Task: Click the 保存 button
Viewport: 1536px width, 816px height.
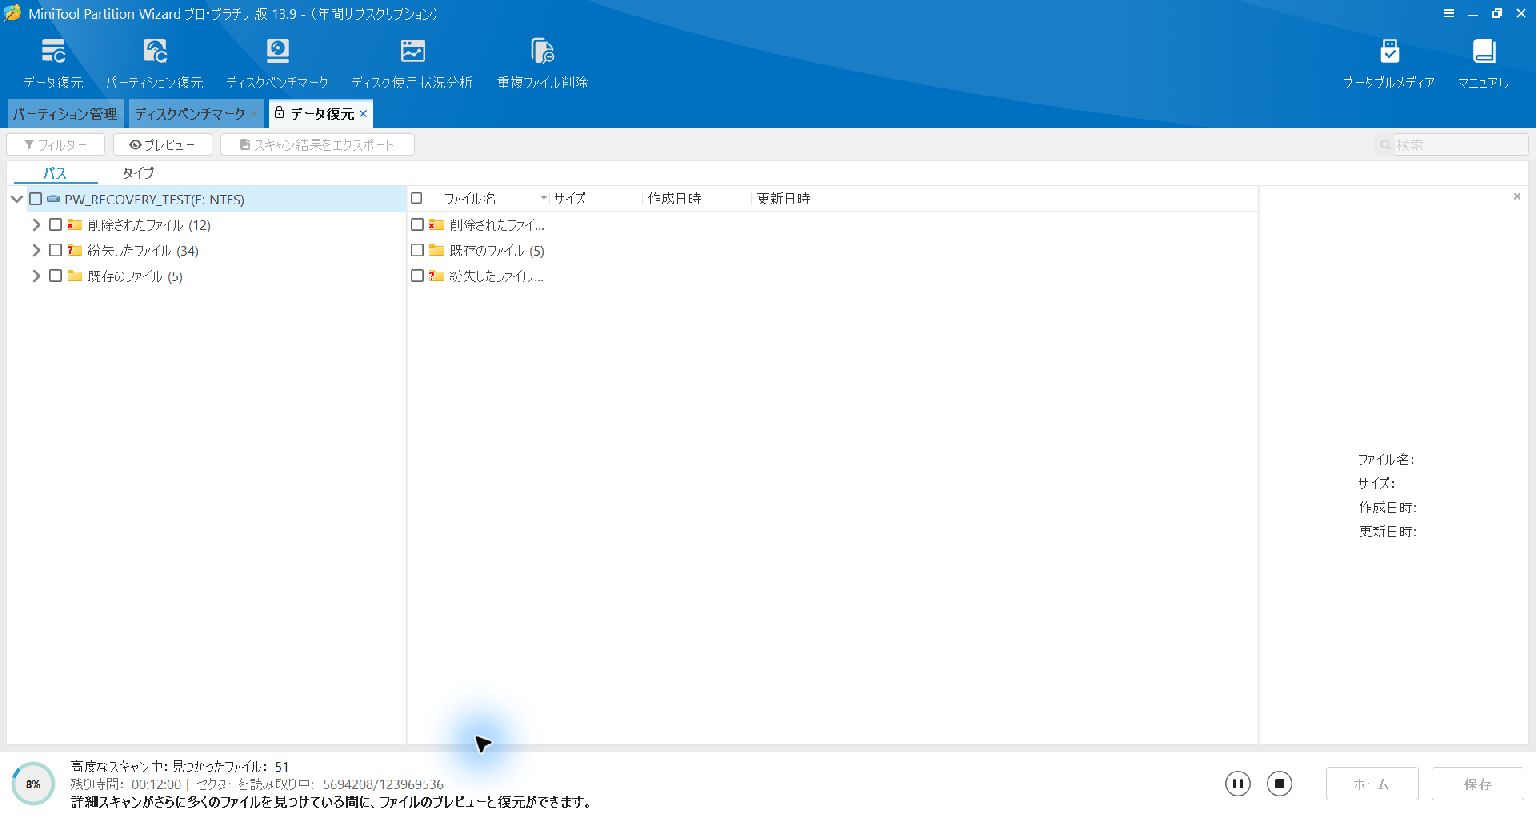Action: [1478, 784]
